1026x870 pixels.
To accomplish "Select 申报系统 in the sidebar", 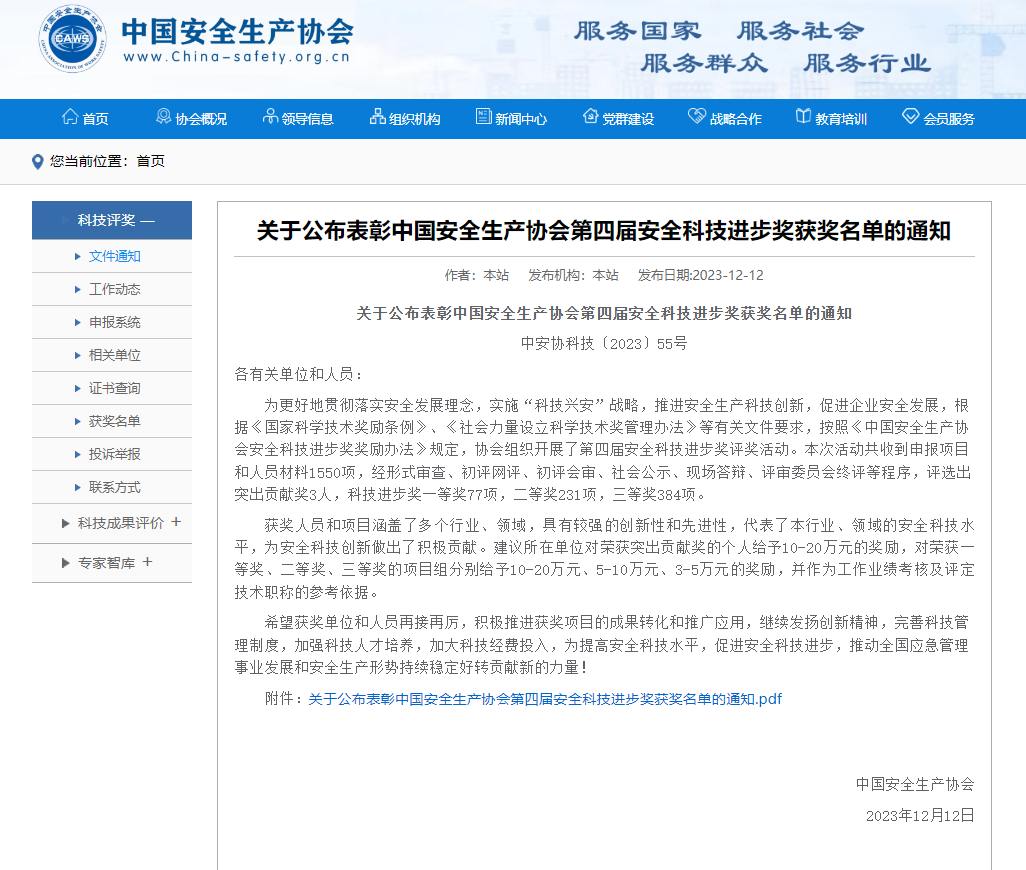I will [x=115, y=322].
